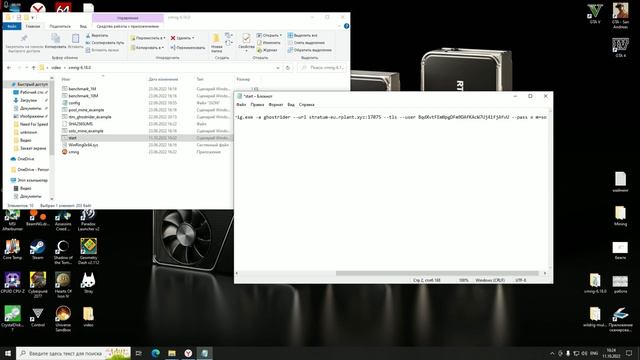Click Выделить все in the ribbon
The image size is (640, 360).
point(302,36)
